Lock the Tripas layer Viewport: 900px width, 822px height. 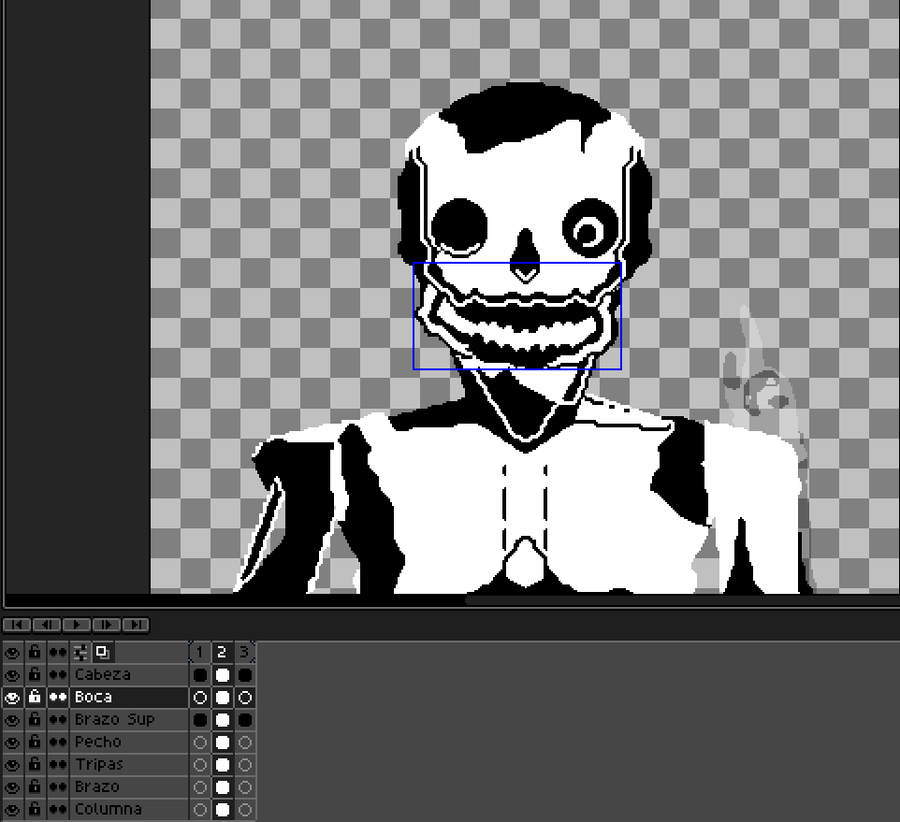point(34,764)
